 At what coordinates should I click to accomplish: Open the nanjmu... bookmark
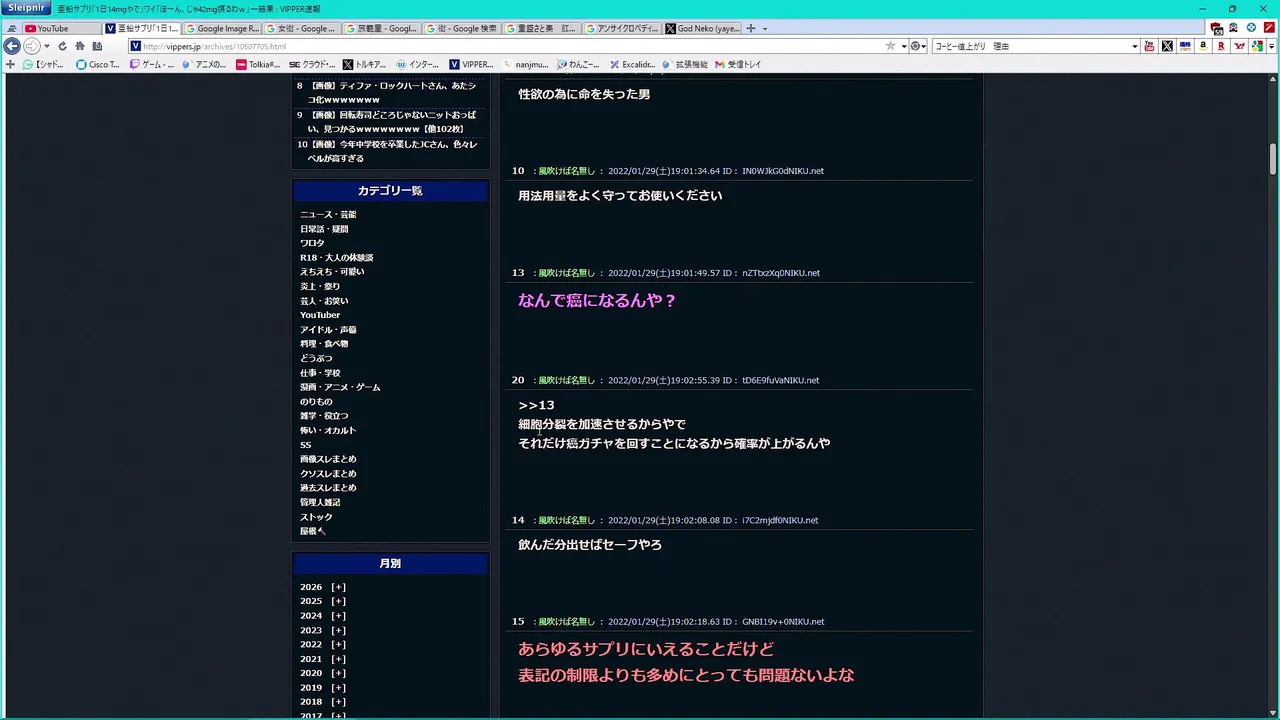pyautogui.click(x=524, y=64)
